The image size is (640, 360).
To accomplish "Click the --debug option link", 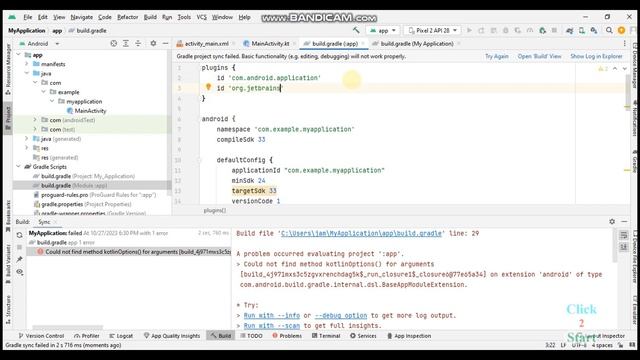I will [x=341, y=316].
